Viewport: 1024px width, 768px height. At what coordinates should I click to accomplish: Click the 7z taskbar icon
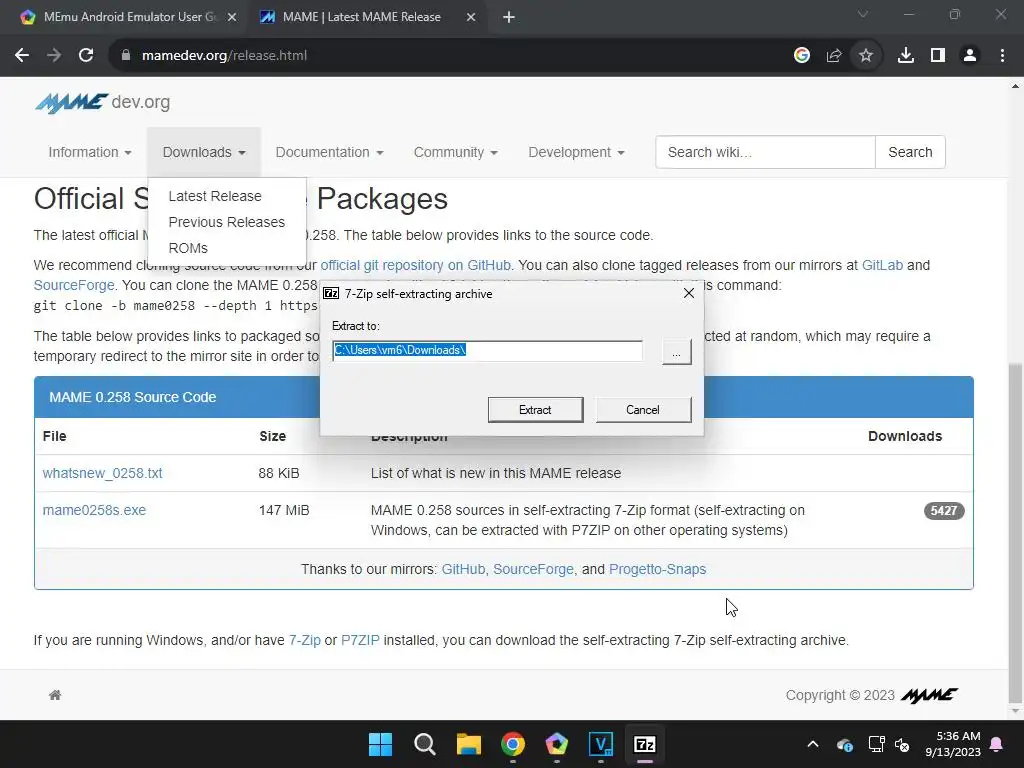pos(645,744)
